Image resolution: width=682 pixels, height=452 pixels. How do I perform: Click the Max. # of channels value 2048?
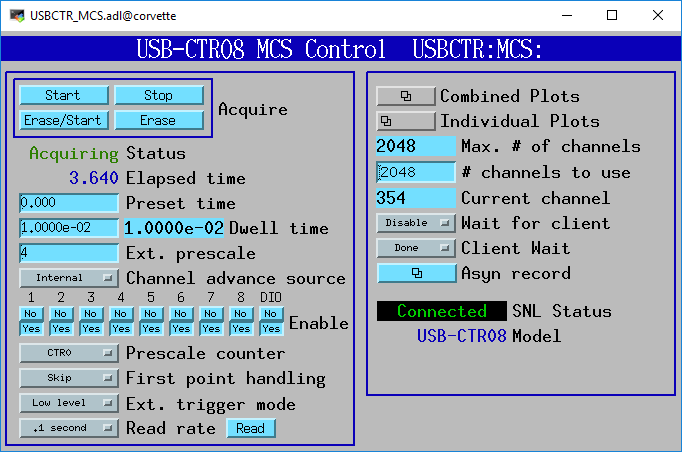(416, 146)
